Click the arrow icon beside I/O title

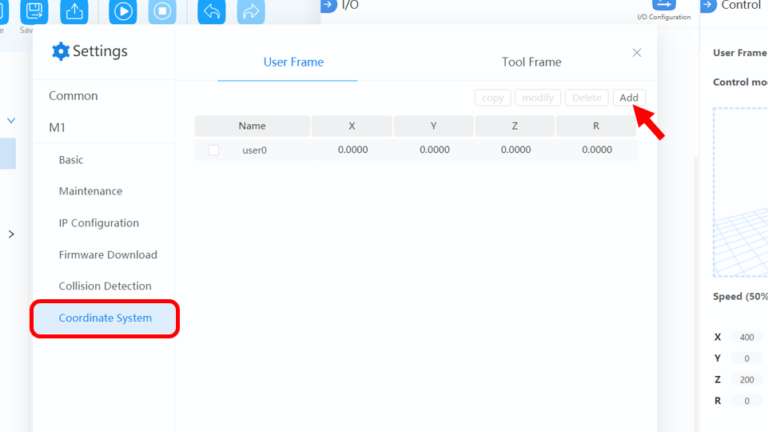pos(328,5)
